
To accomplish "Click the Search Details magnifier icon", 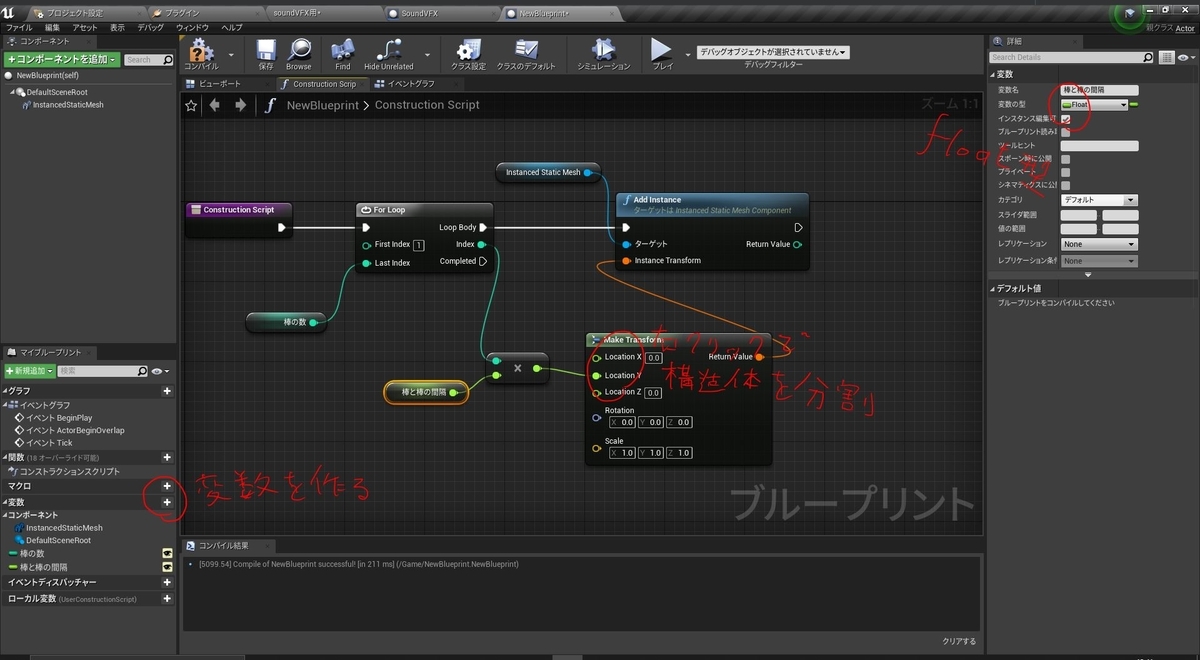I will click(x=1149, y=57).
